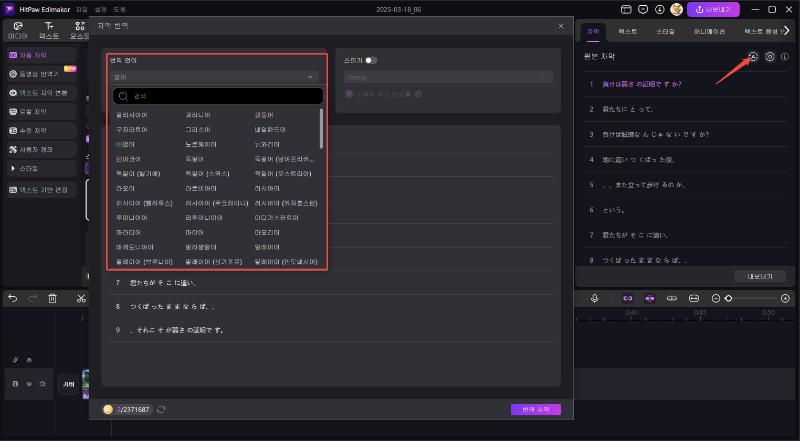Click the refresh icon next to credits count
Viewport: 800px width, 441px height.
tap(162, 410)
